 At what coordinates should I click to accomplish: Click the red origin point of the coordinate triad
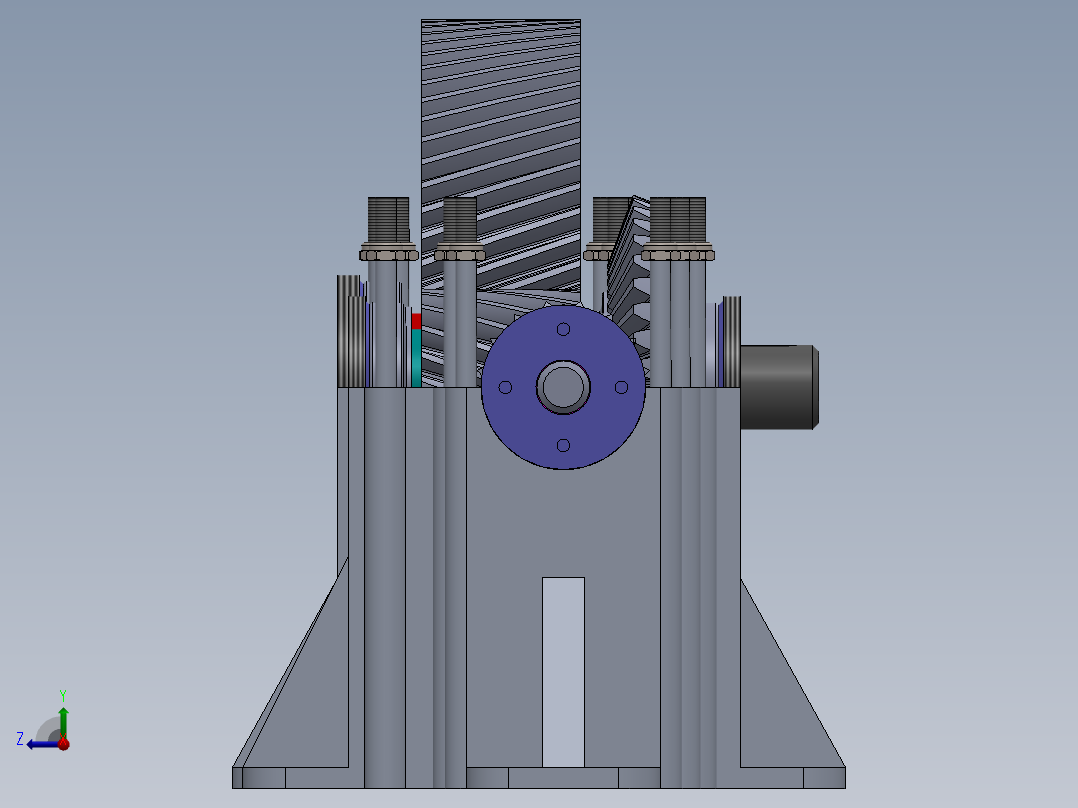tap(64, 743)
